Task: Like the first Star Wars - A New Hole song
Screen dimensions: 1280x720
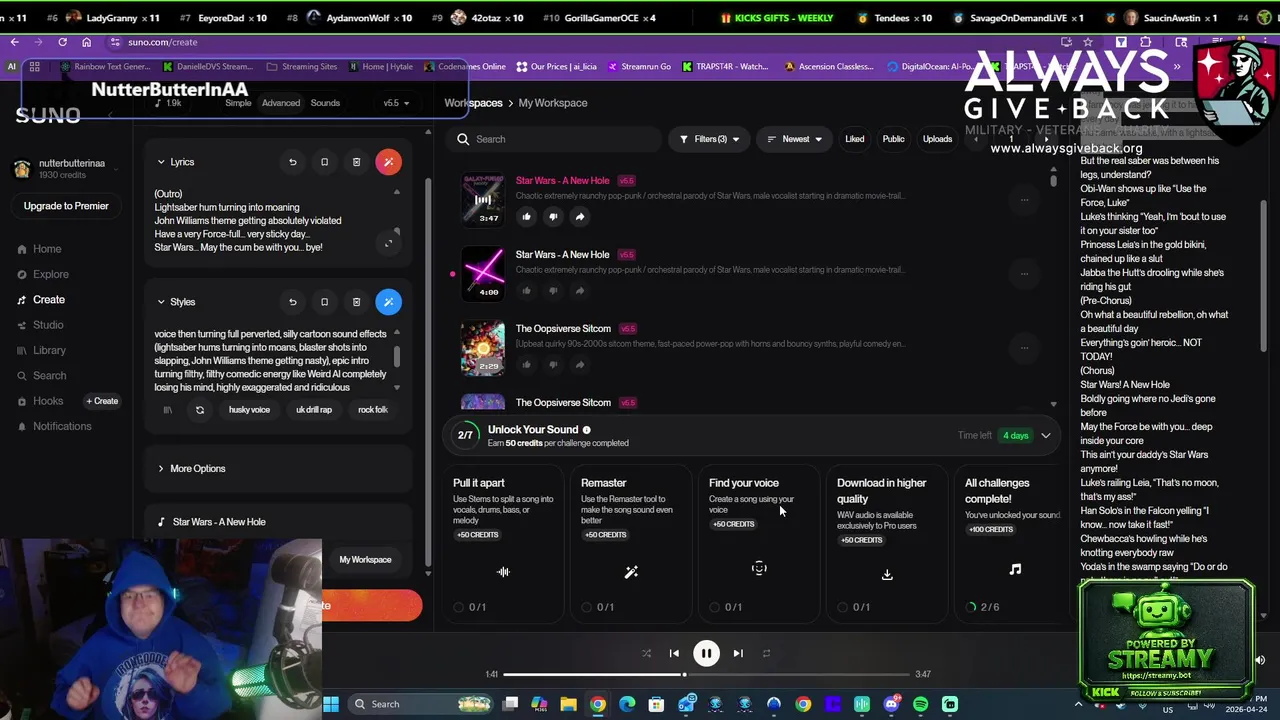Action: pyautogui.click(x=527, y=216)
